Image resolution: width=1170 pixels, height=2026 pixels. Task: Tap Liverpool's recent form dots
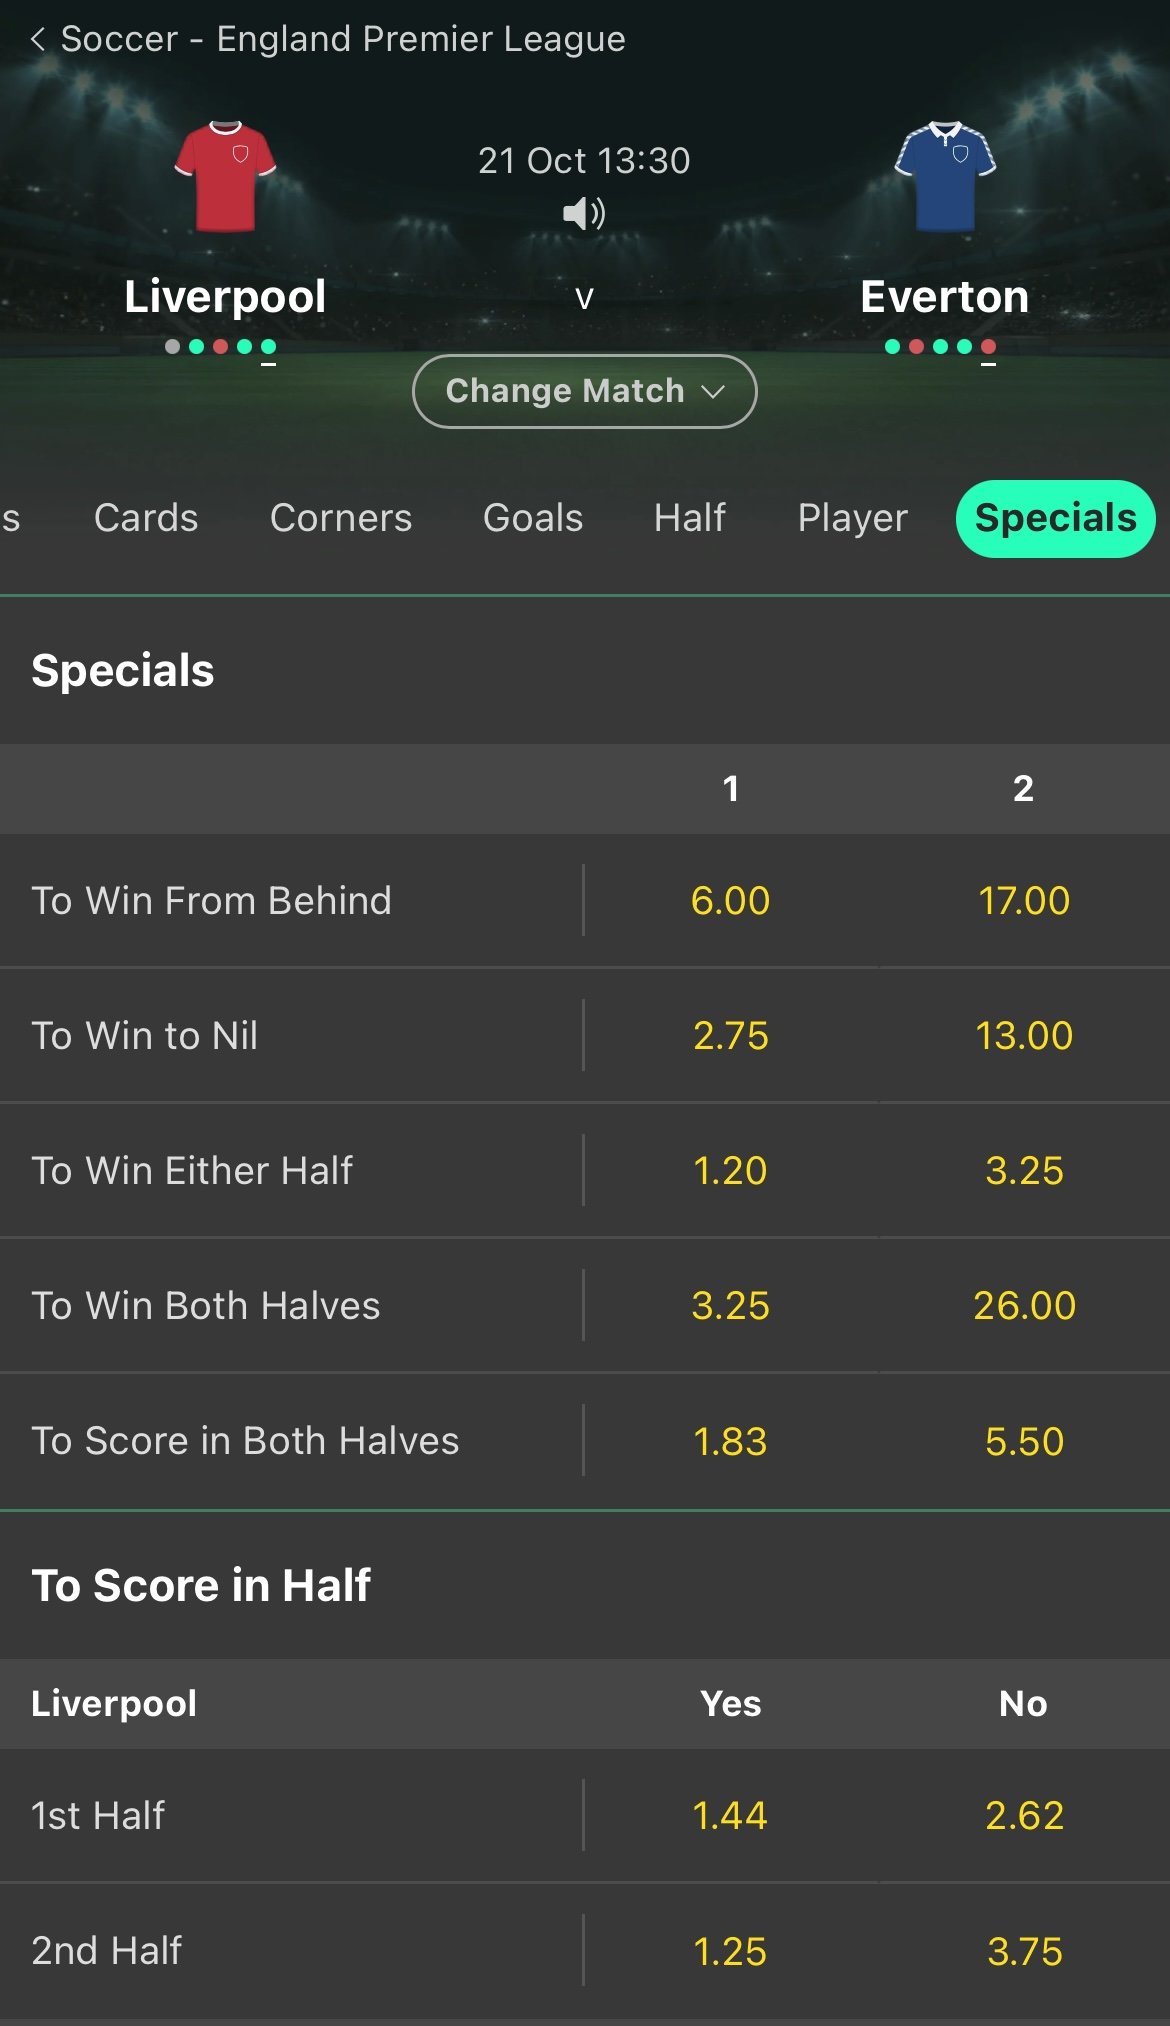[x=221, y=347]
